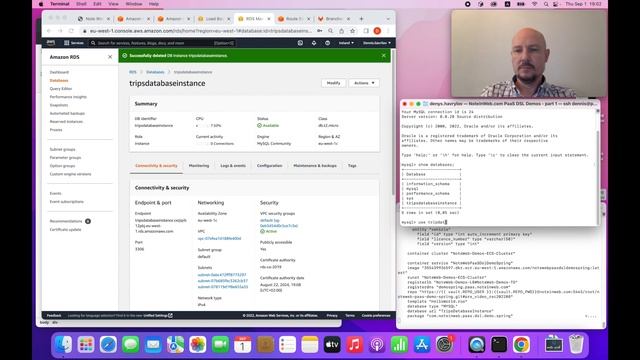Click the RDS breadcrumb link

133,72
